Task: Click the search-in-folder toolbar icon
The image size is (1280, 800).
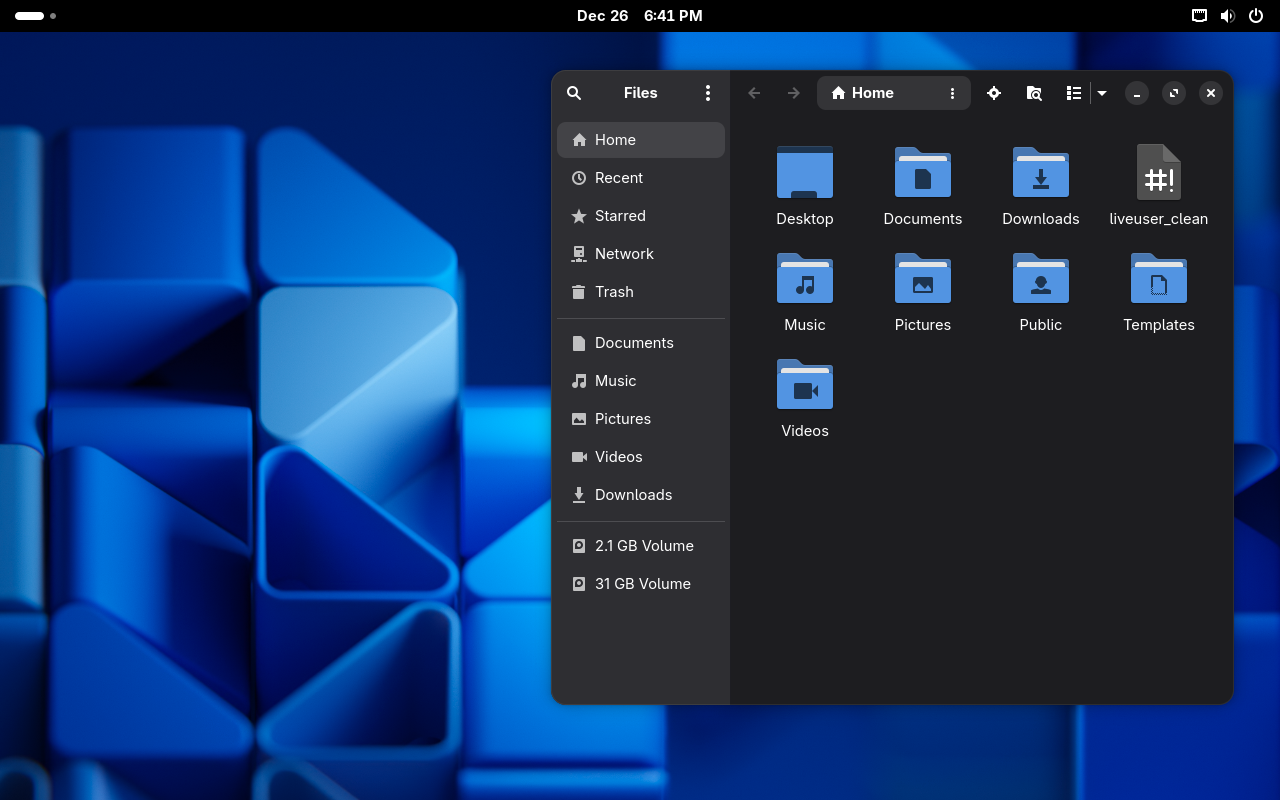Action: point(1034,93)
